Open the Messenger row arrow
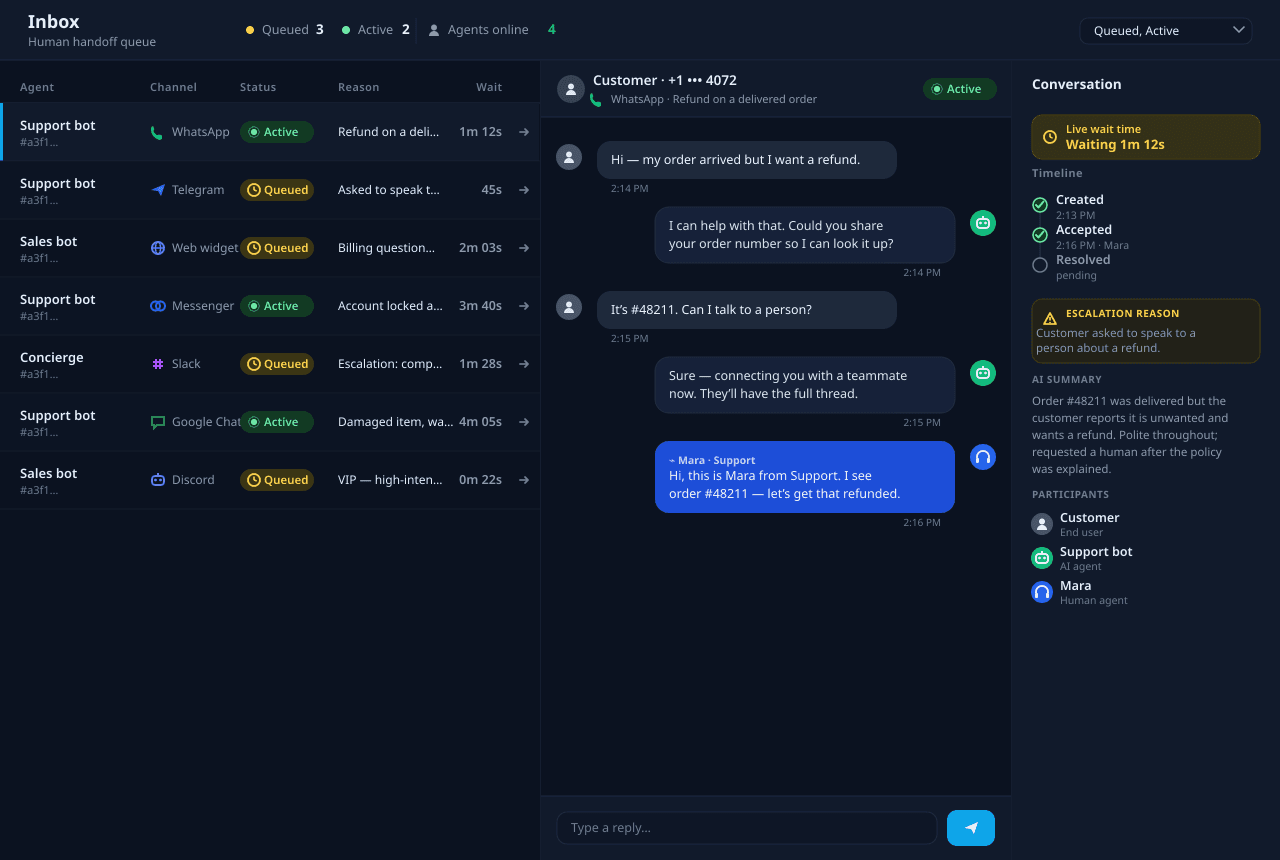Screen dimensions: 1280x860 523,306
